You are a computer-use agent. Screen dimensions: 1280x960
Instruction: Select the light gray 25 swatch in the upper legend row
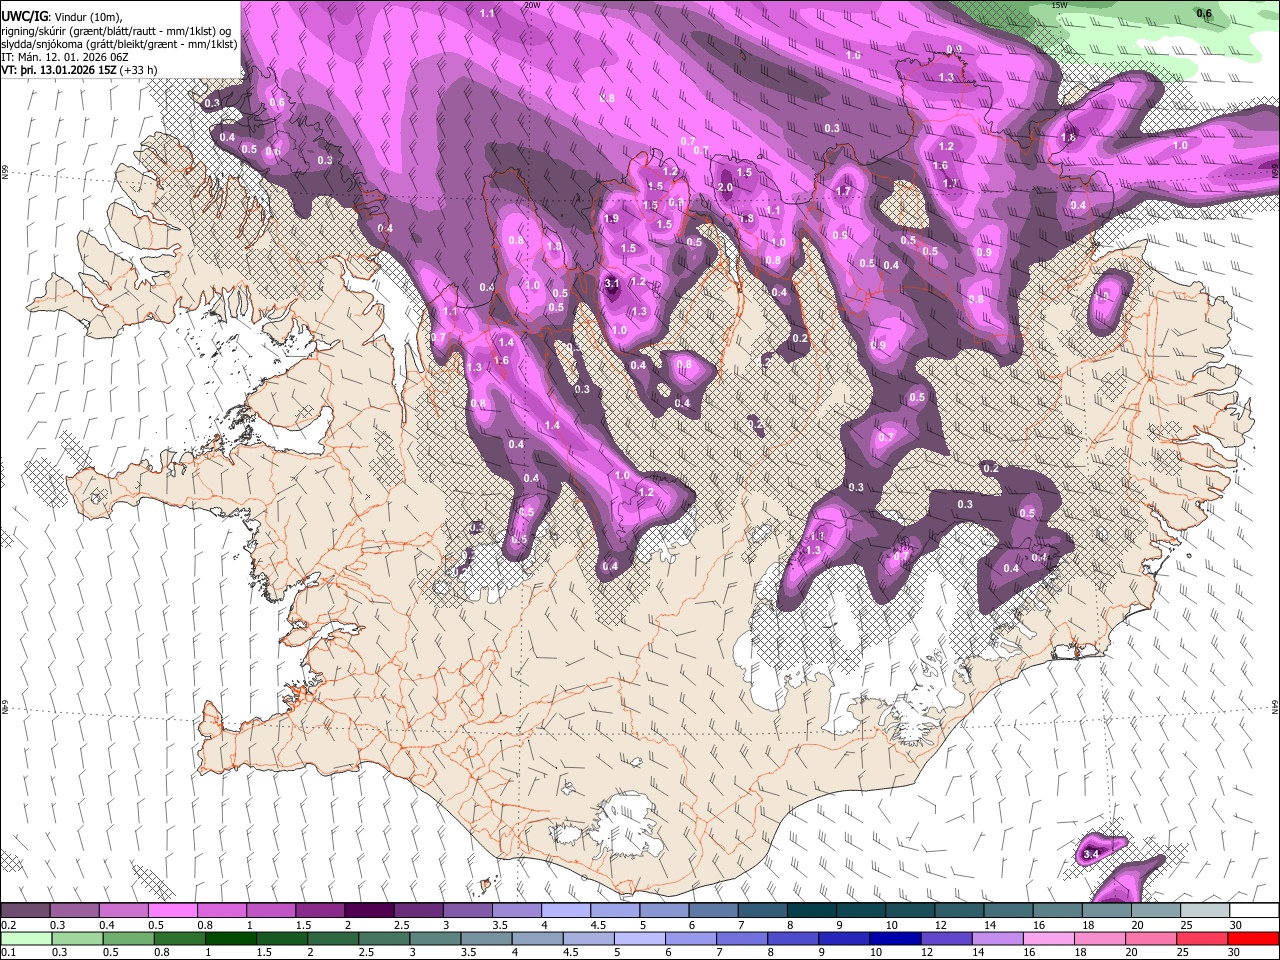[1205, 910]
